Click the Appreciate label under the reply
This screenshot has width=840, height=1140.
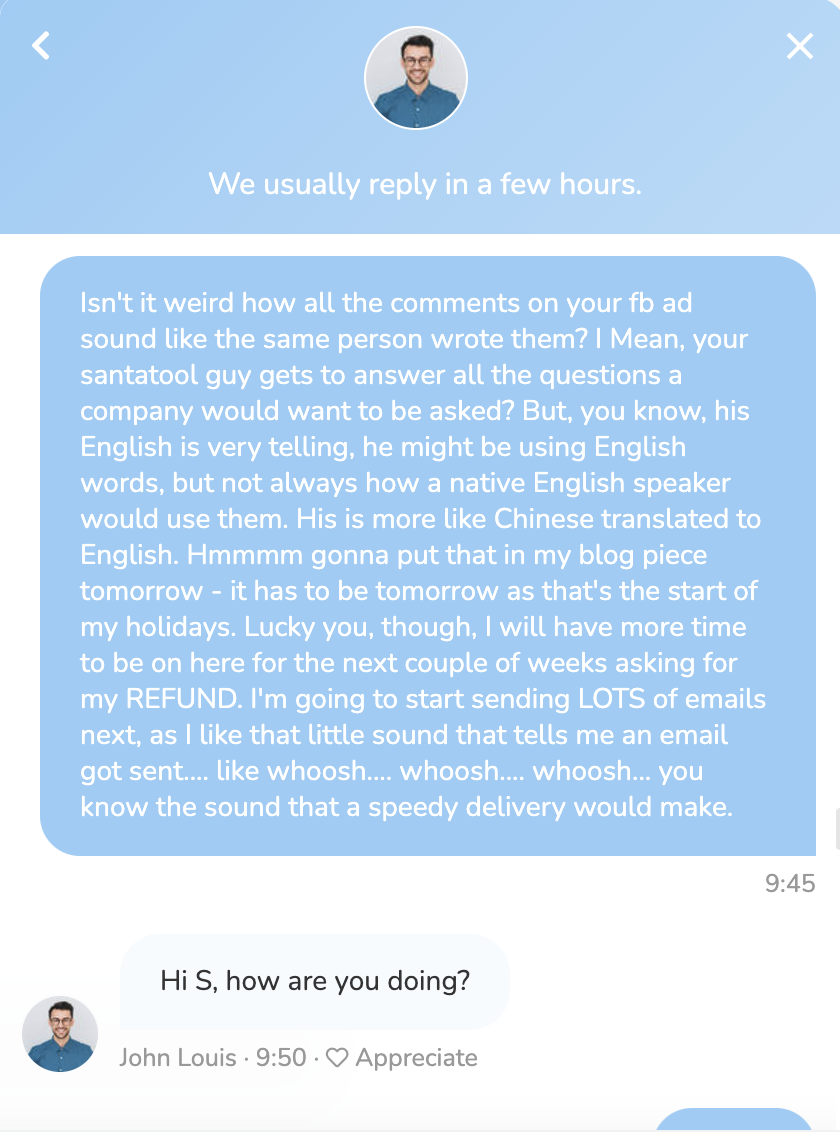point(416,1057)
